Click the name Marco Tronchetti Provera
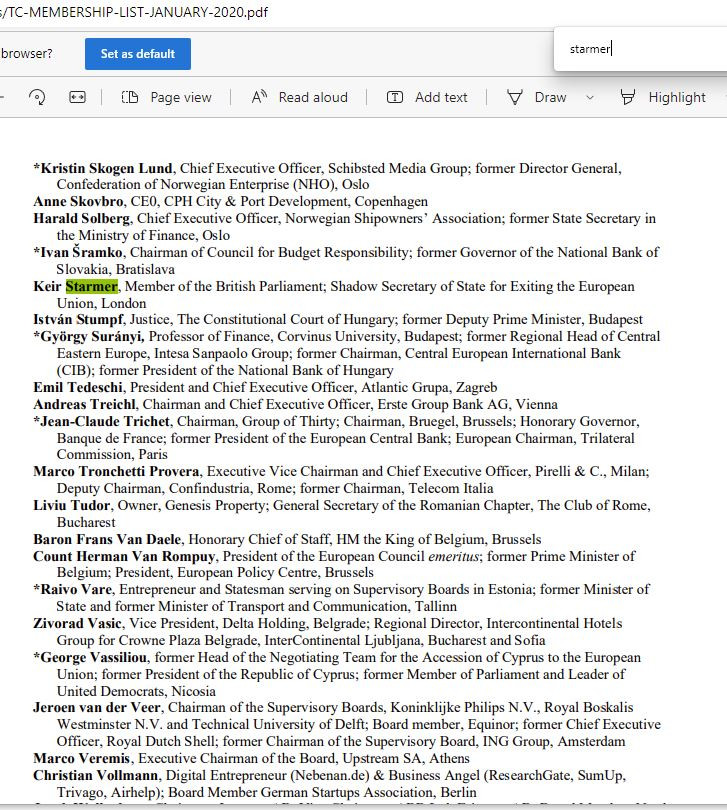727x810 pixels. click(117, 471)
